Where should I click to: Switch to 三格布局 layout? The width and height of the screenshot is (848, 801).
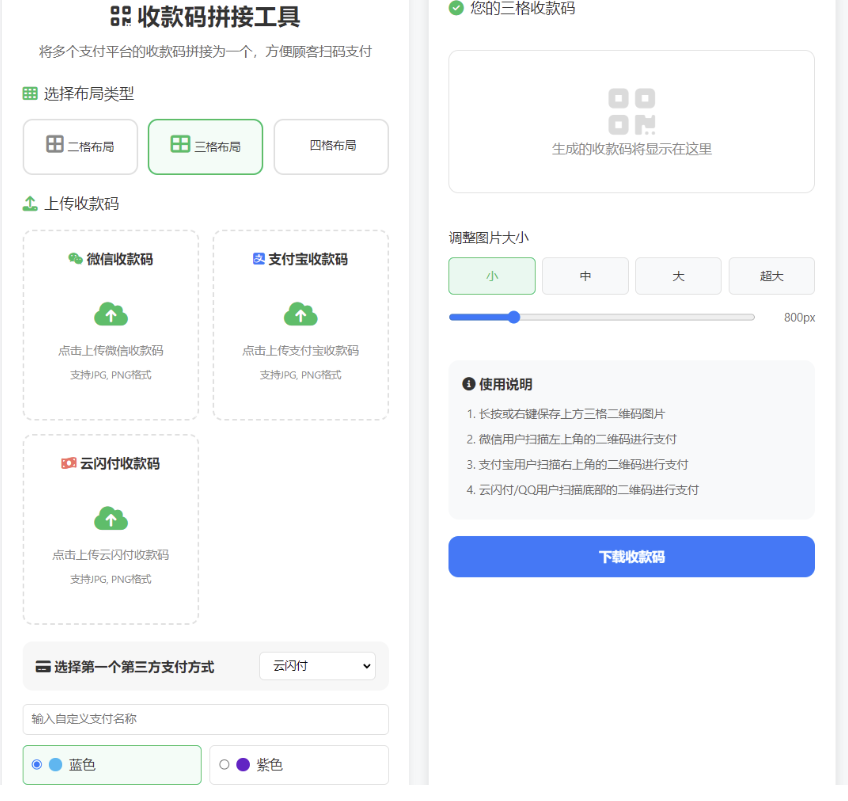pos(205,146)
